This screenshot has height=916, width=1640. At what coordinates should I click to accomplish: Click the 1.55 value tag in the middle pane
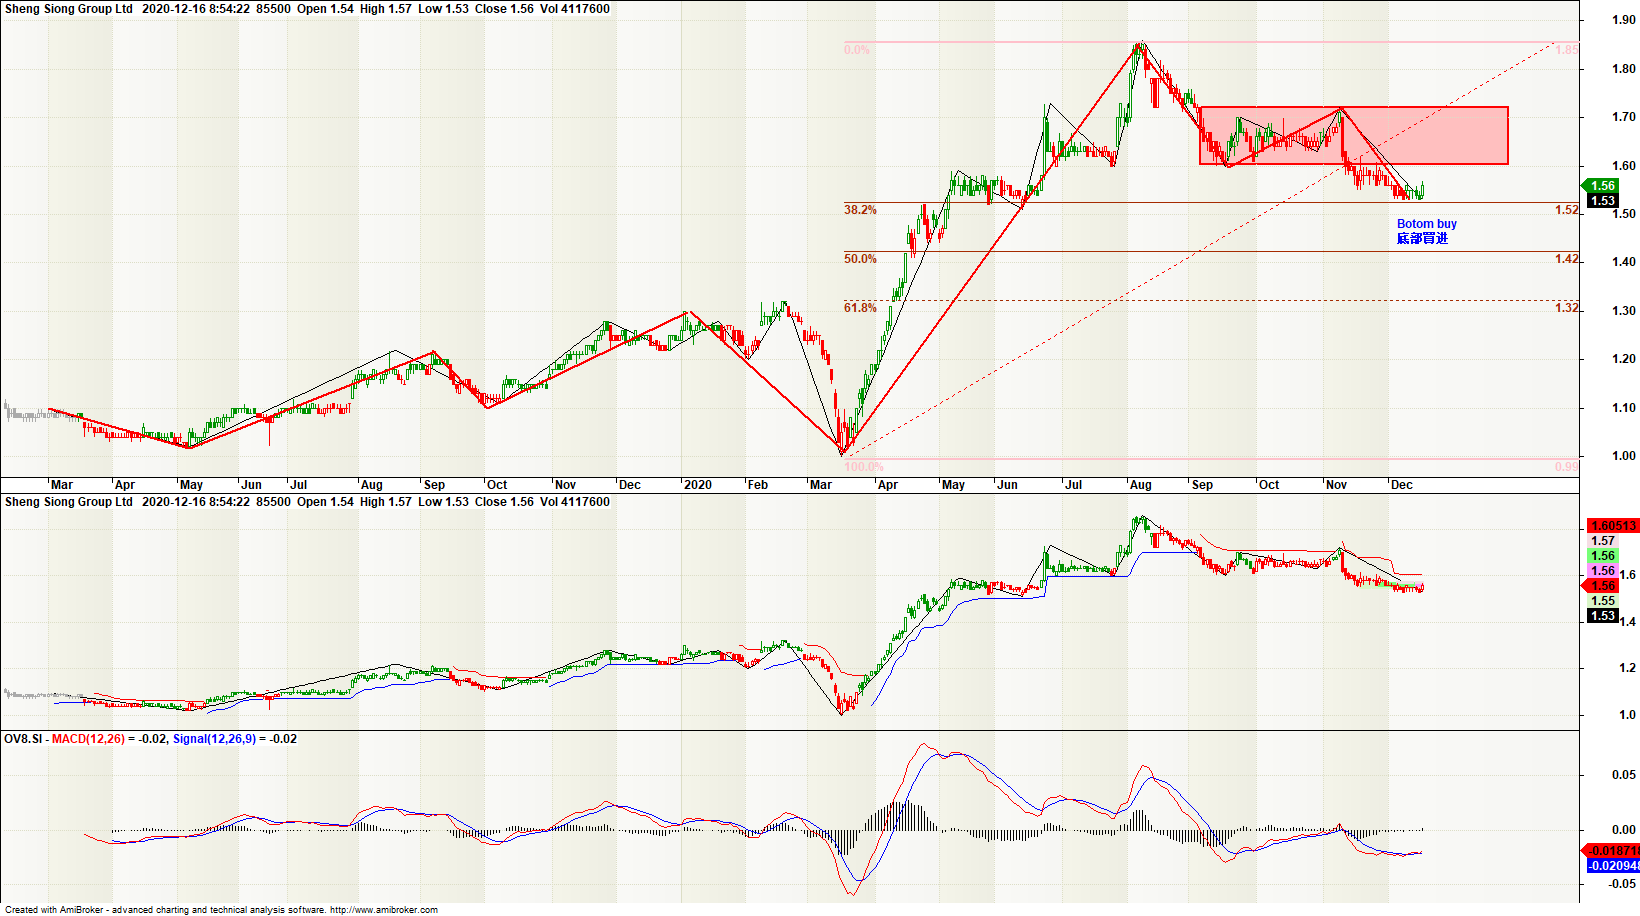coord(1603,601)
